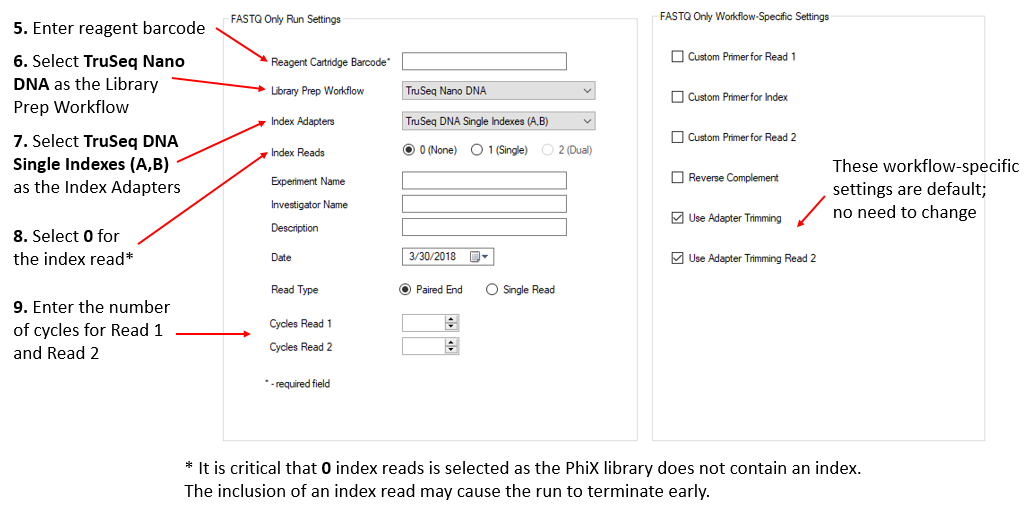Increase Cycles Read 2 value
This screenshot has width=1029, height=510.
pyautogui.click(x=452, y=342)
